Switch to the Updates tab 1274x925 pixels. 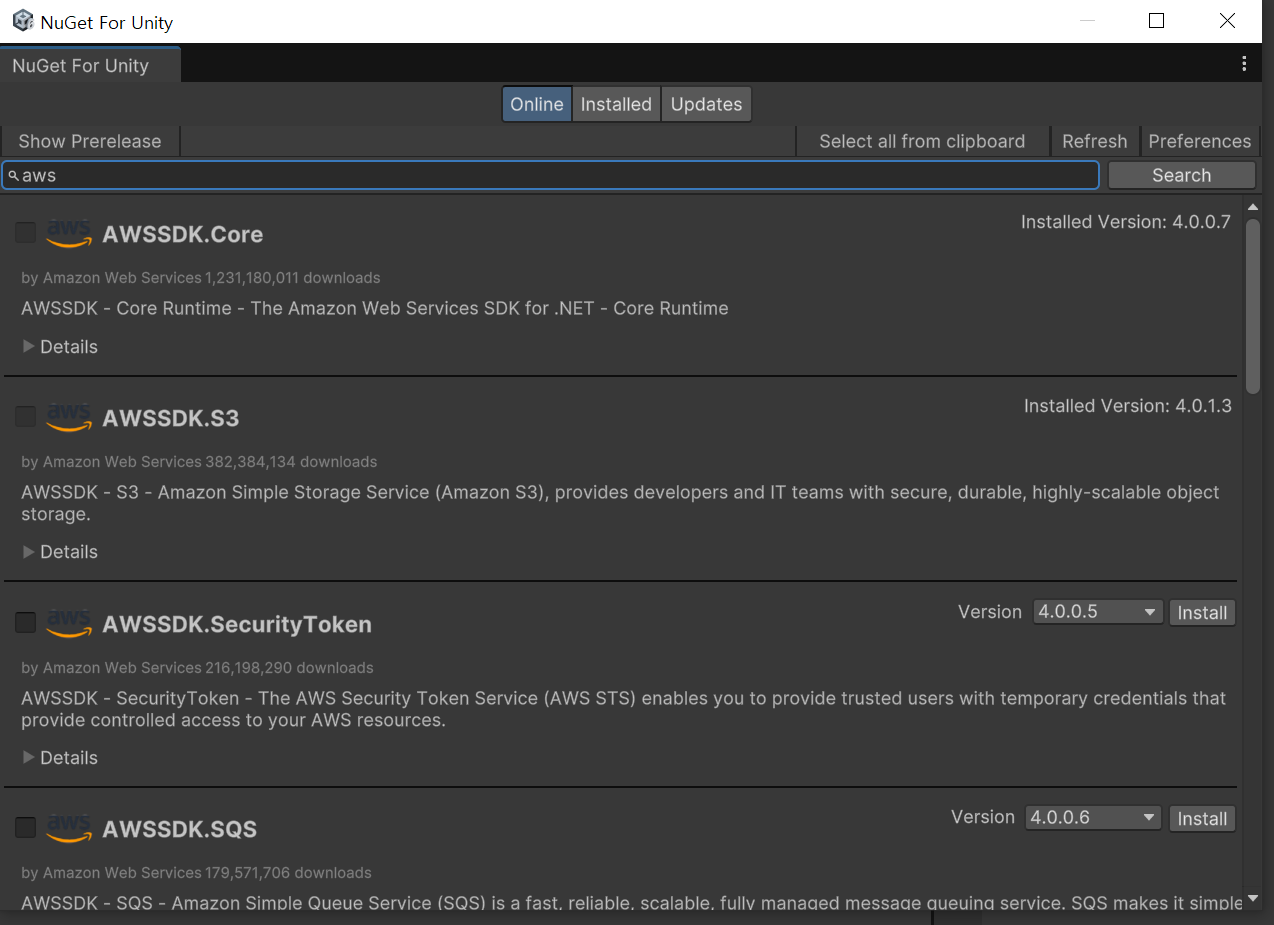tap(706, 104)
